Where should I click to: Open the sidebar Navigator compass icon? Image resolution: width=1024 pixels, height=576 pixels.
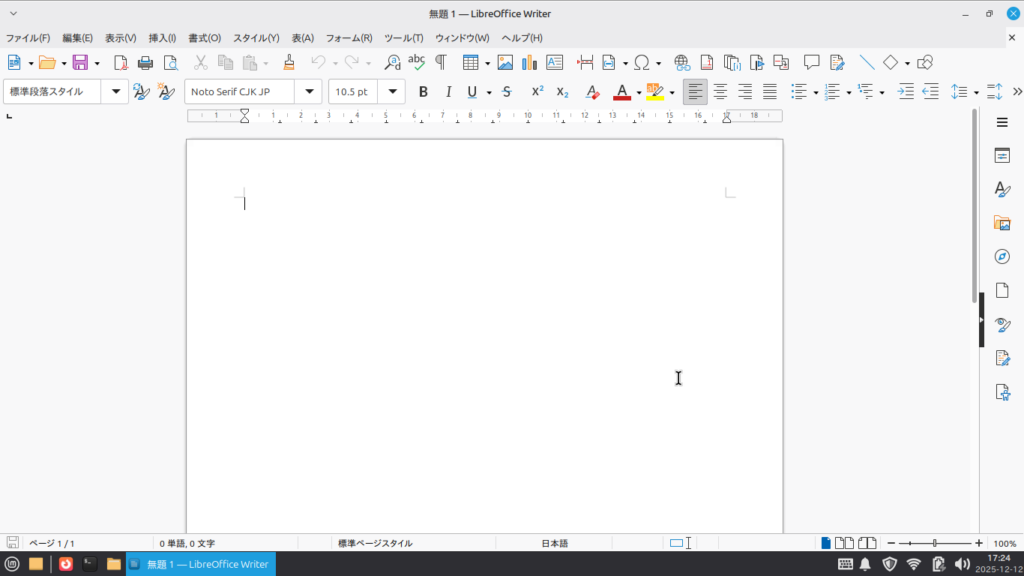(x=1002, y=257)
